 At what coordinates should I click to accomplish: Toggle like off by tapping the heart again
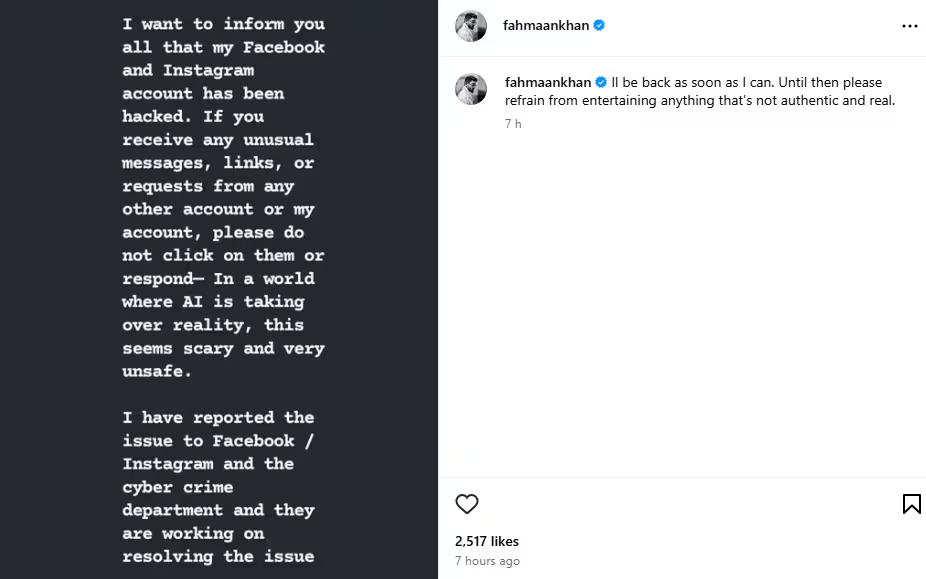coord(467,504)
